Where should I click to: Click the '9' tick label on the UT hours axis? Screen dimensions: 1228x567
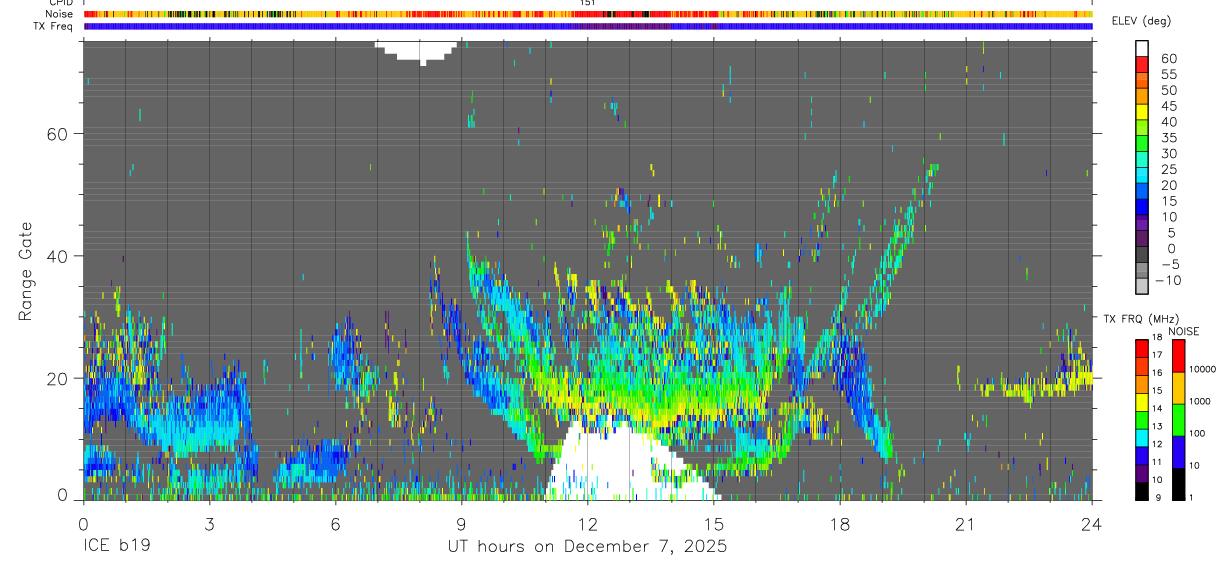pyautogui.click(x=461, y=523)
